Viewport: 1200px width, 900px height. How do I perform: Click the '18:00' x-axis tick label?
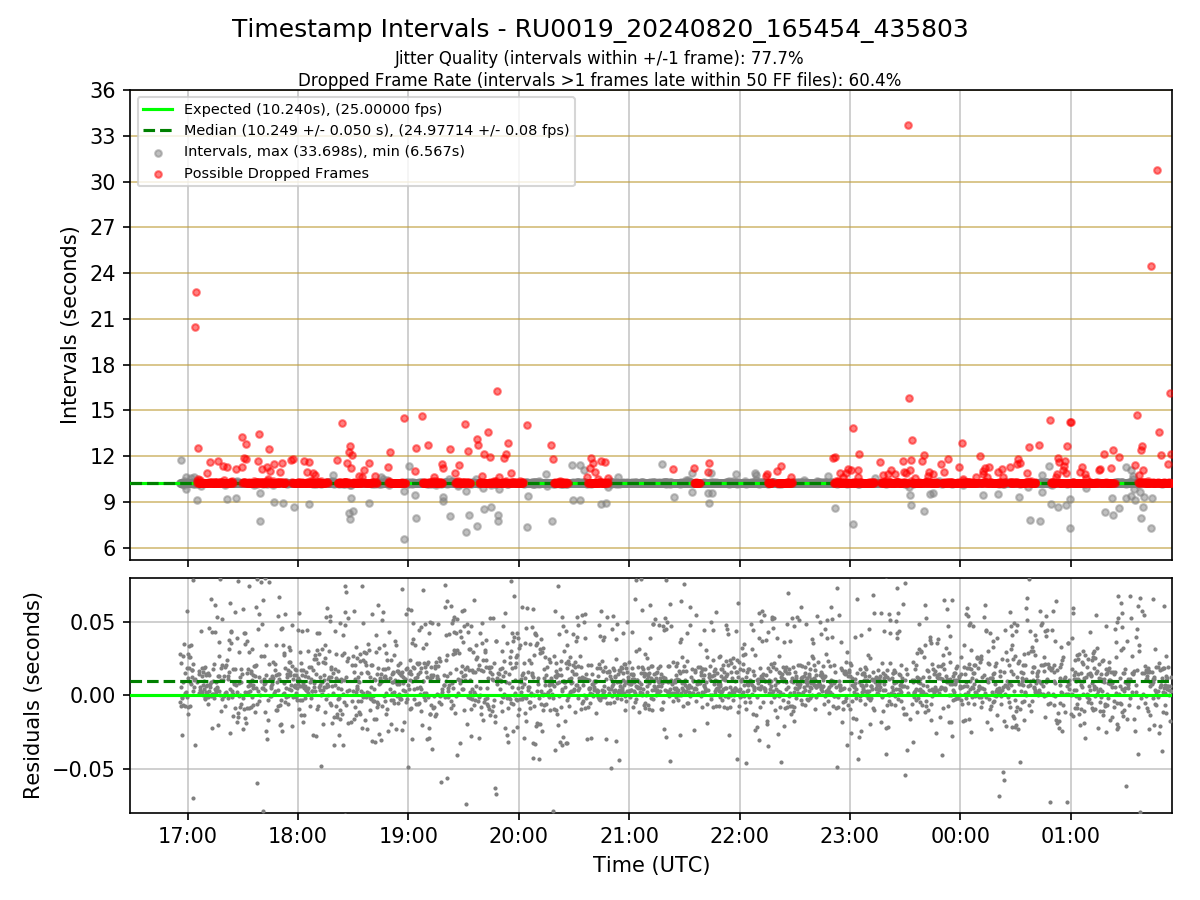[298, 833]
